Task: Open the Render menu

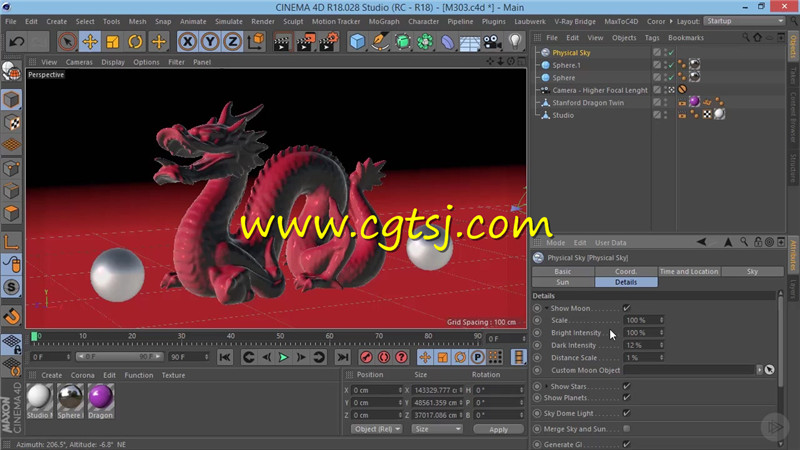Action: [x=263, y=21]
